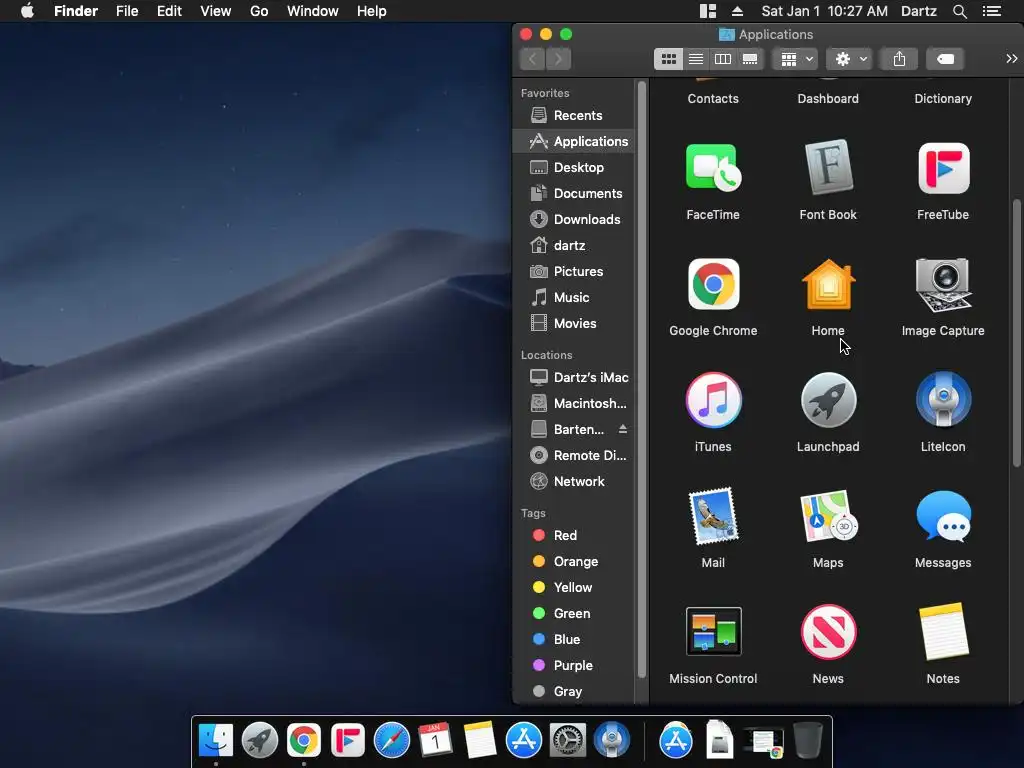
Task: Open Calendar in the Dock
Action: click(x=435, y=740)
